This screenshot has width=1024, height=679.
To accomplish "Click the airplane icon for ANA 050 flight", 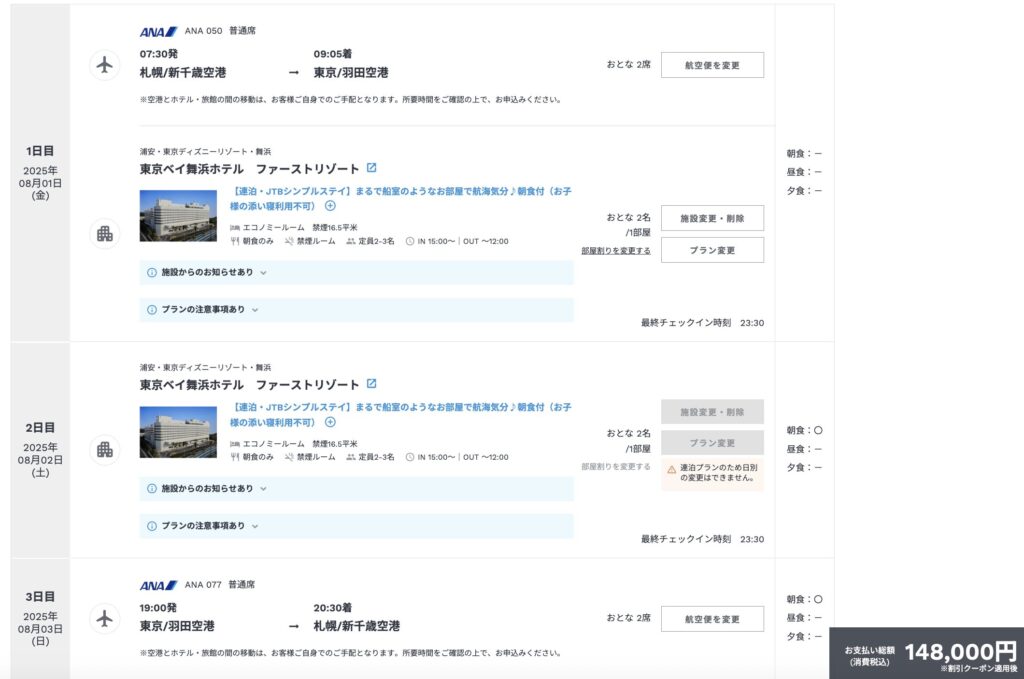I will pyautogui.click(x=104, y=65).
